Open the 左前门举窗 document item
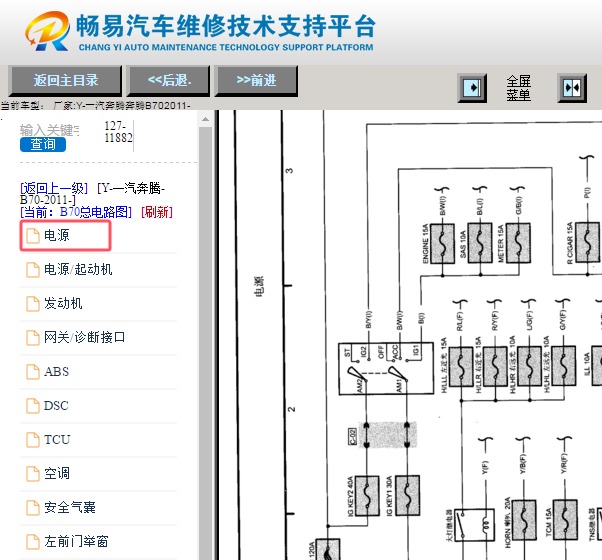Screen dimensions: 602x560 pos(76,542)
